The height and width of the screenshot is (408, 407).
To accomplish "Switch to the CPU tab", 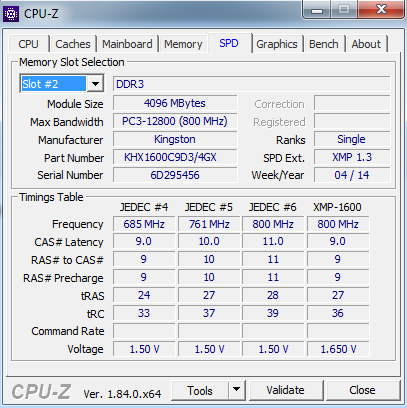I will (29, 44).
